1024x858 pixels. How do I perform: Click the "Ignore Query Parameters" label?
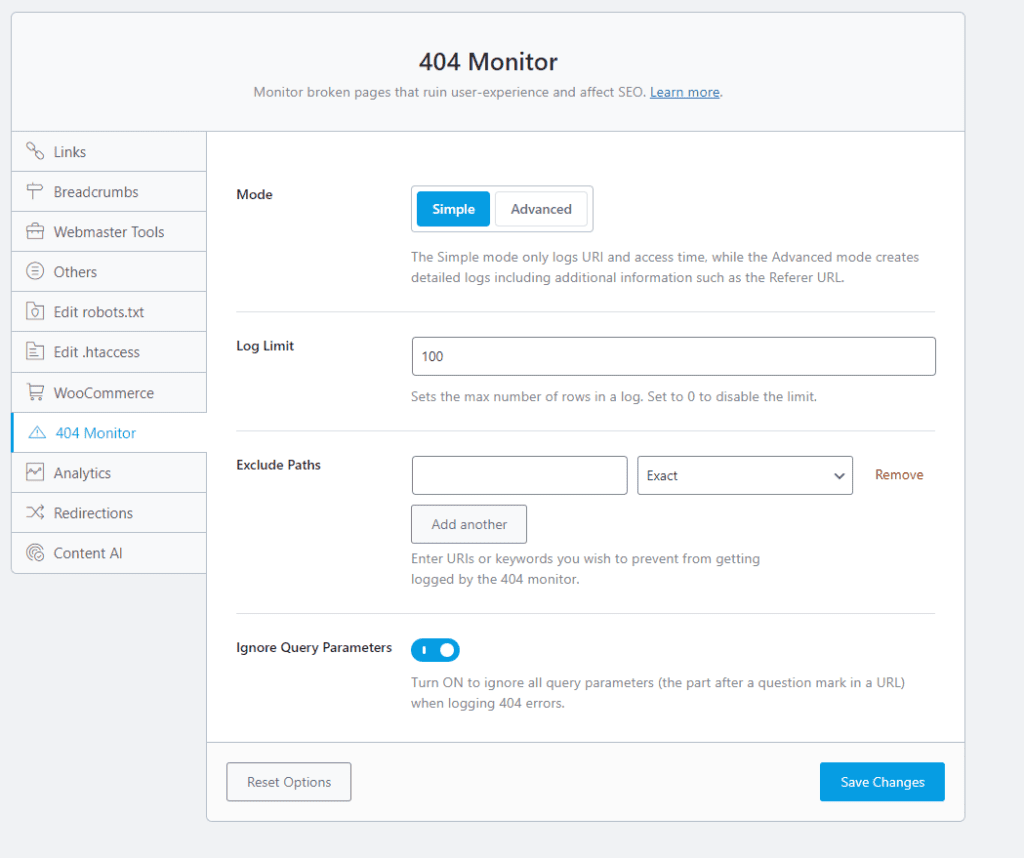point(314,648)
